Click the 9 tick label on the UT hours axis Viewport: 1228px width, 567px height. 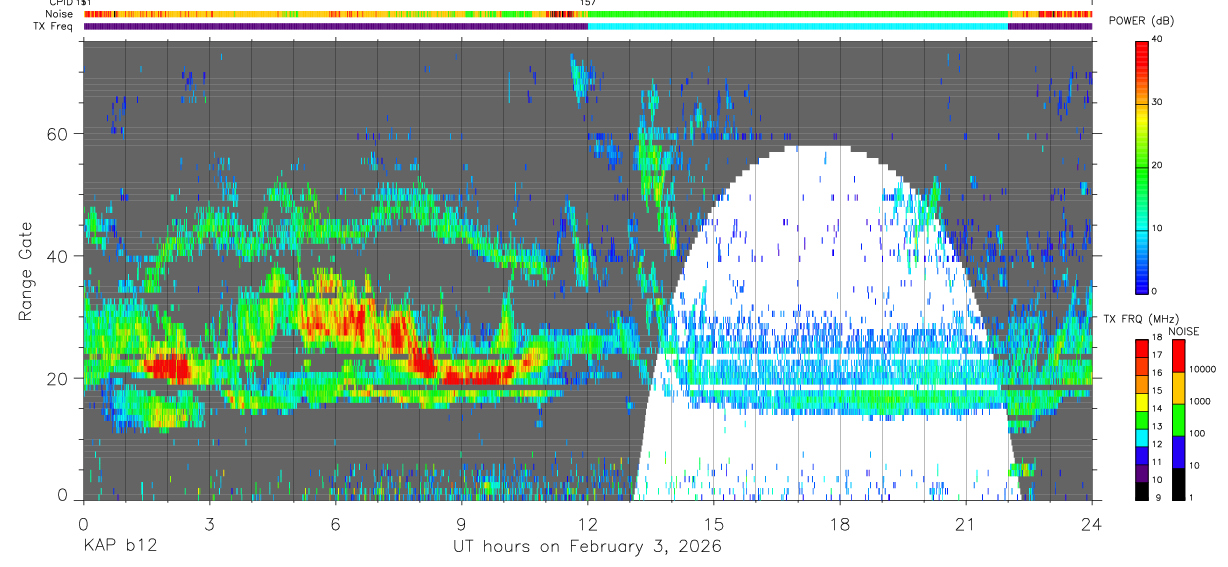point(461,524)
